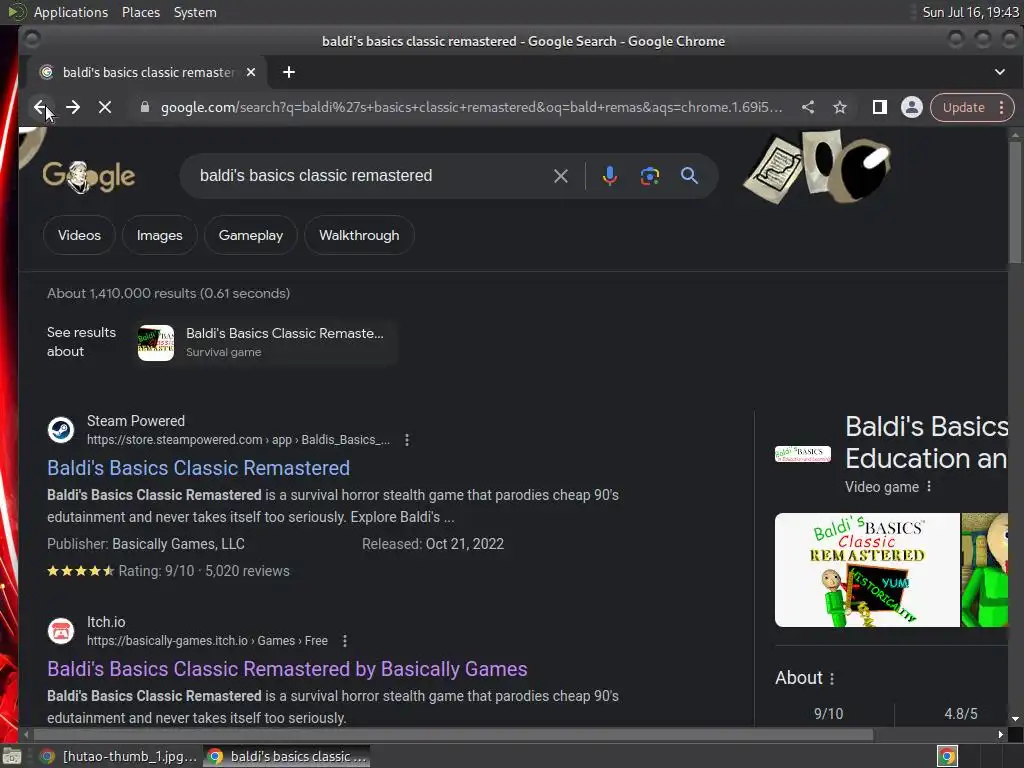1024x768 pixels.
Task: Open Chrome side panel icon
Action: point(880,107)
